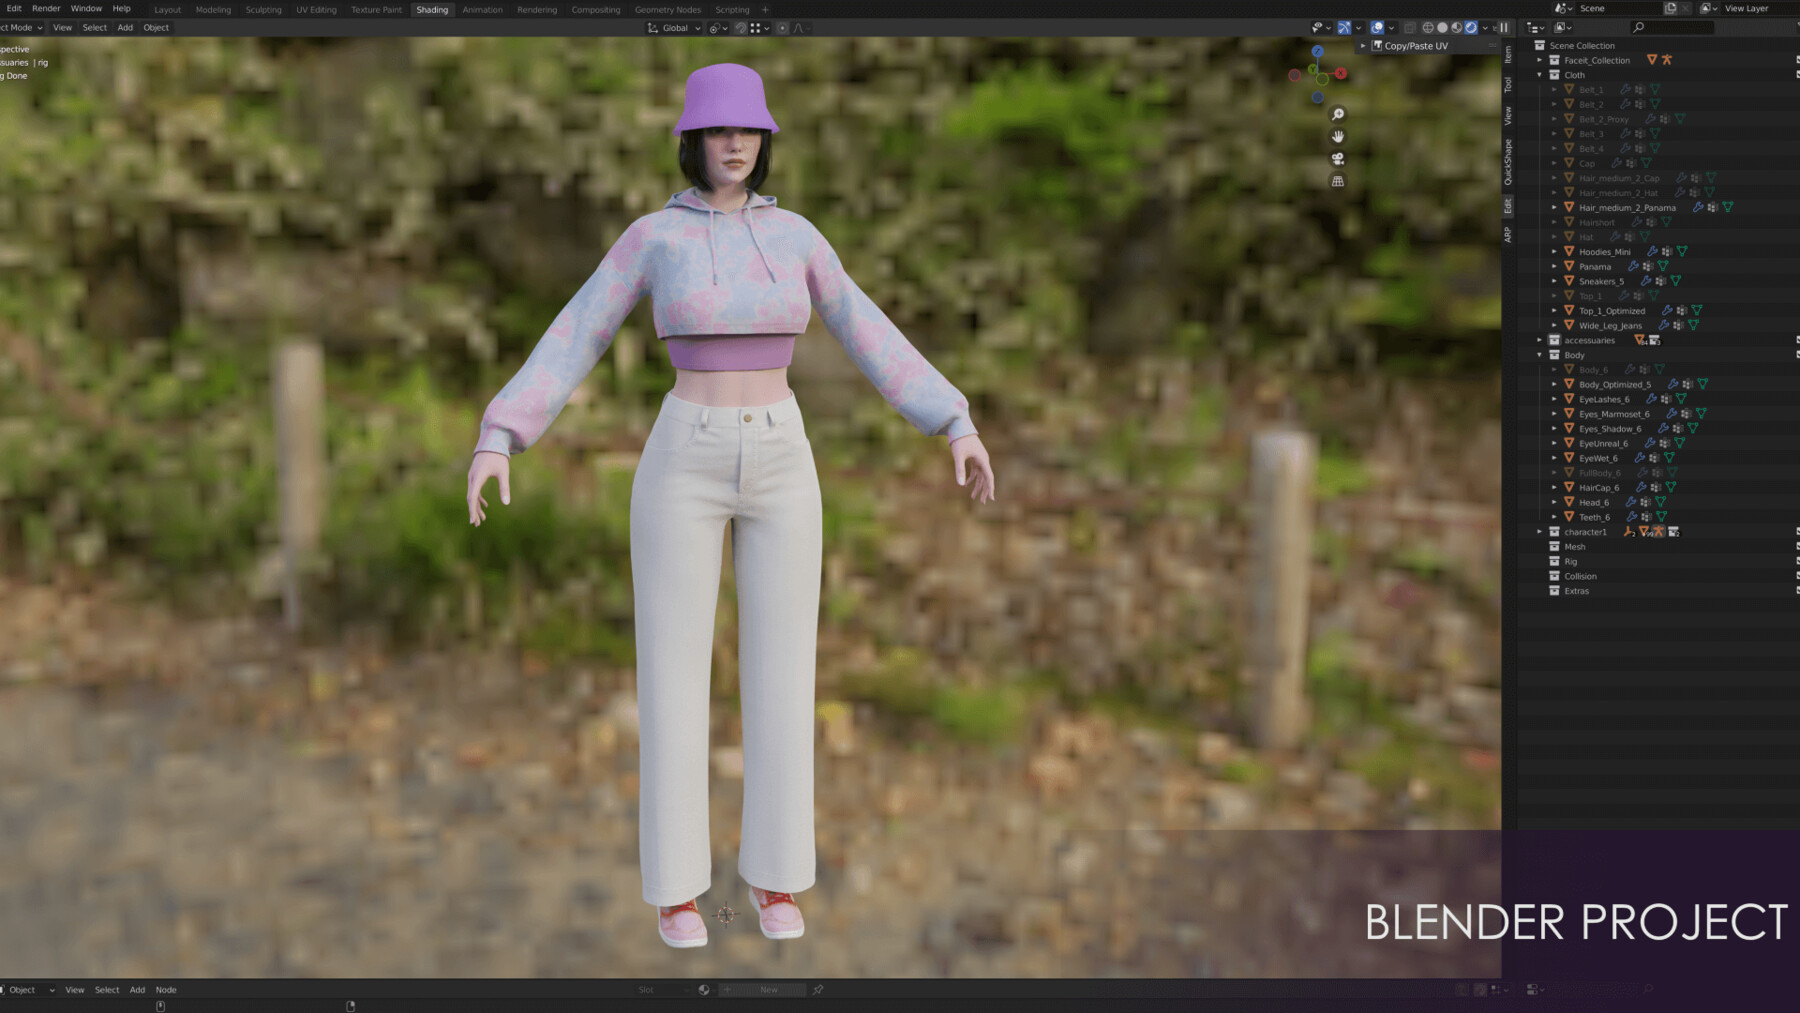Open the Render menu

tap(46, 8)
